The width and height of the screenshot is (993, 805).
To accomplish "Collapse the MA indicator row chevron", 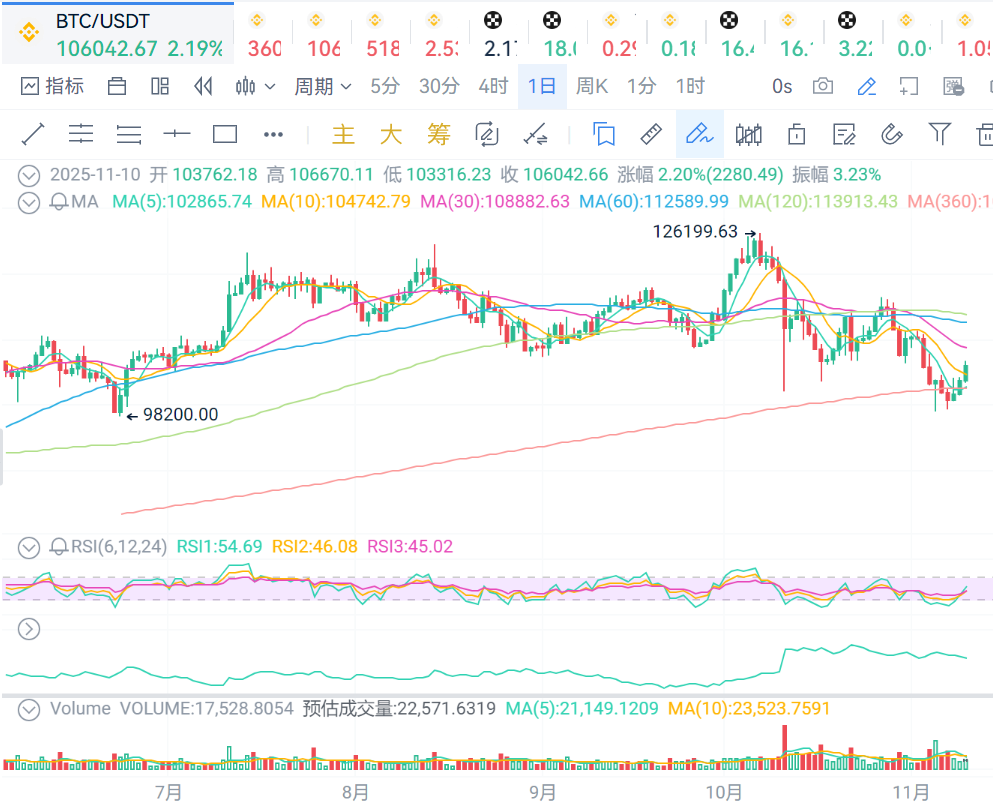I will pyautogui.click(x=30, y=202).
